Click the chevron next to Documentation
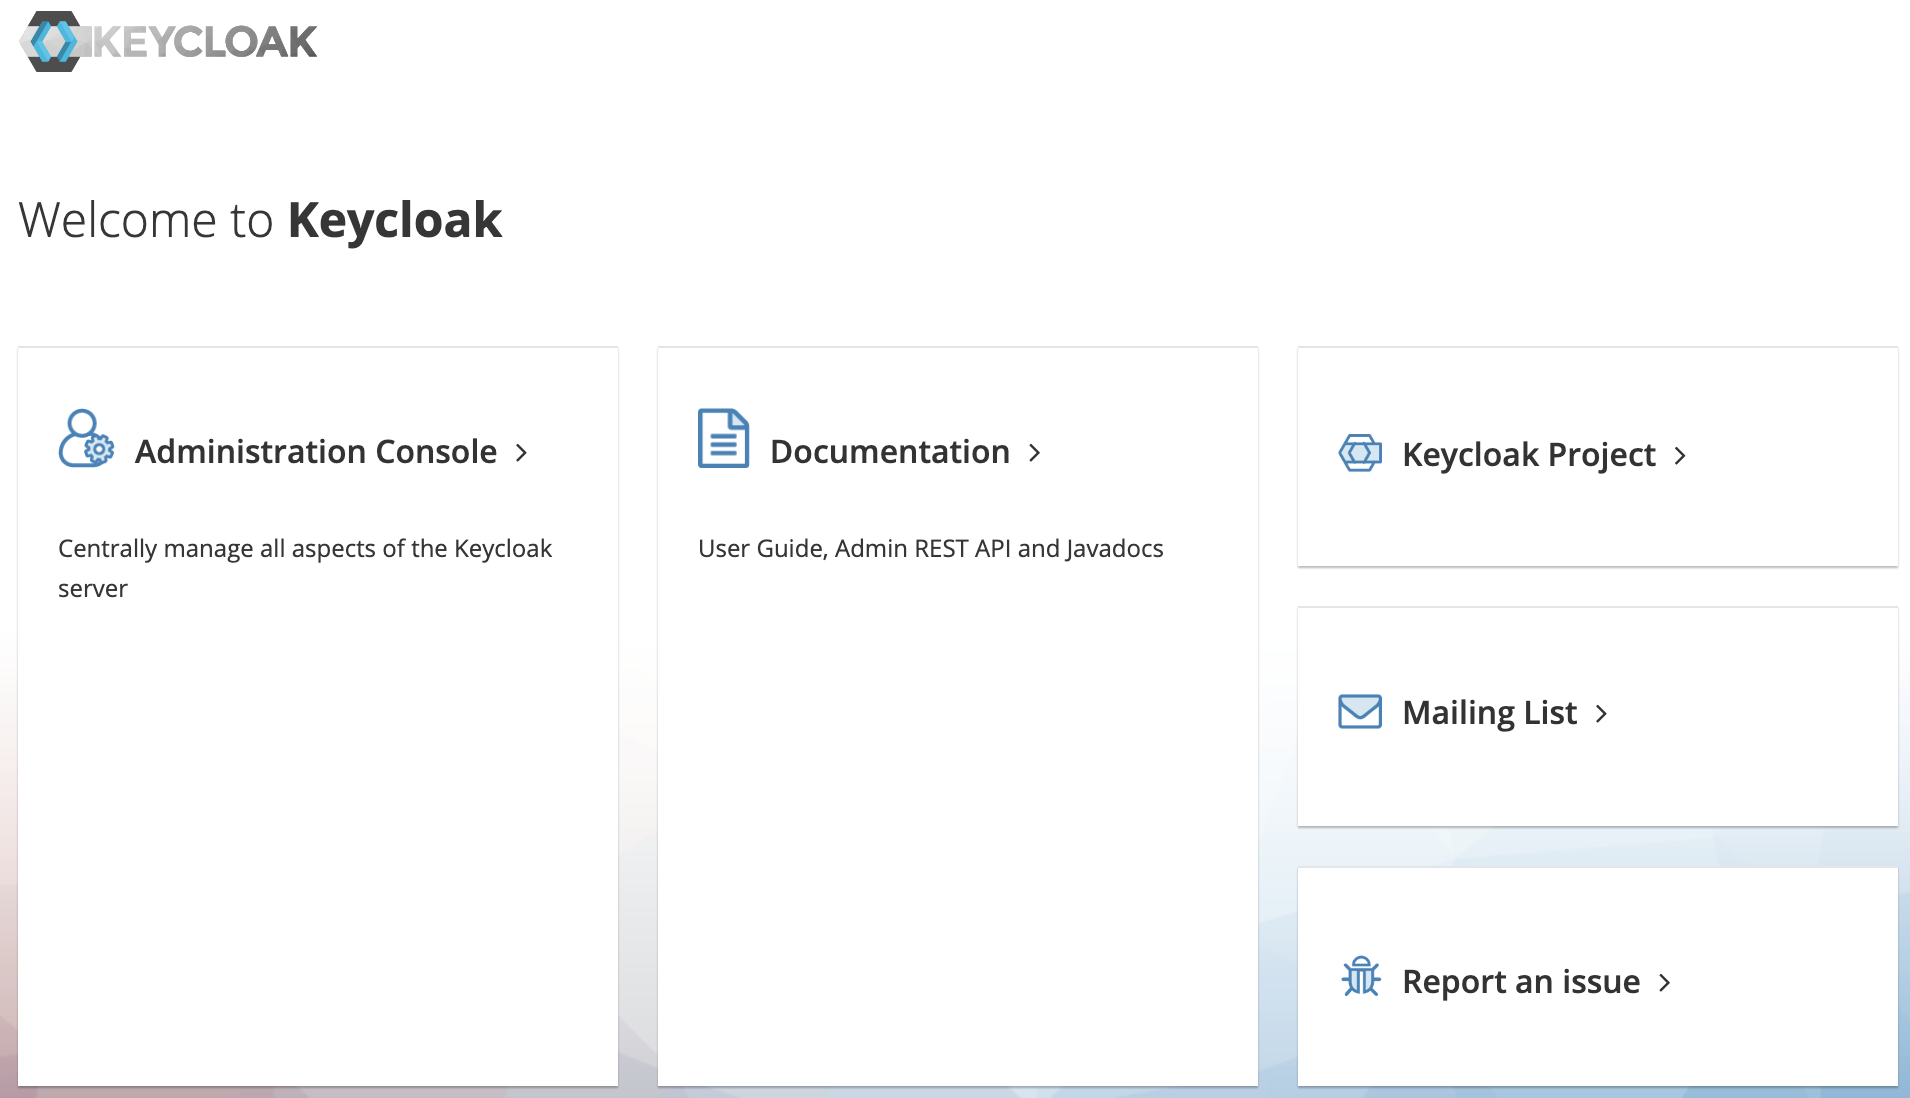 pos(1035,453)
